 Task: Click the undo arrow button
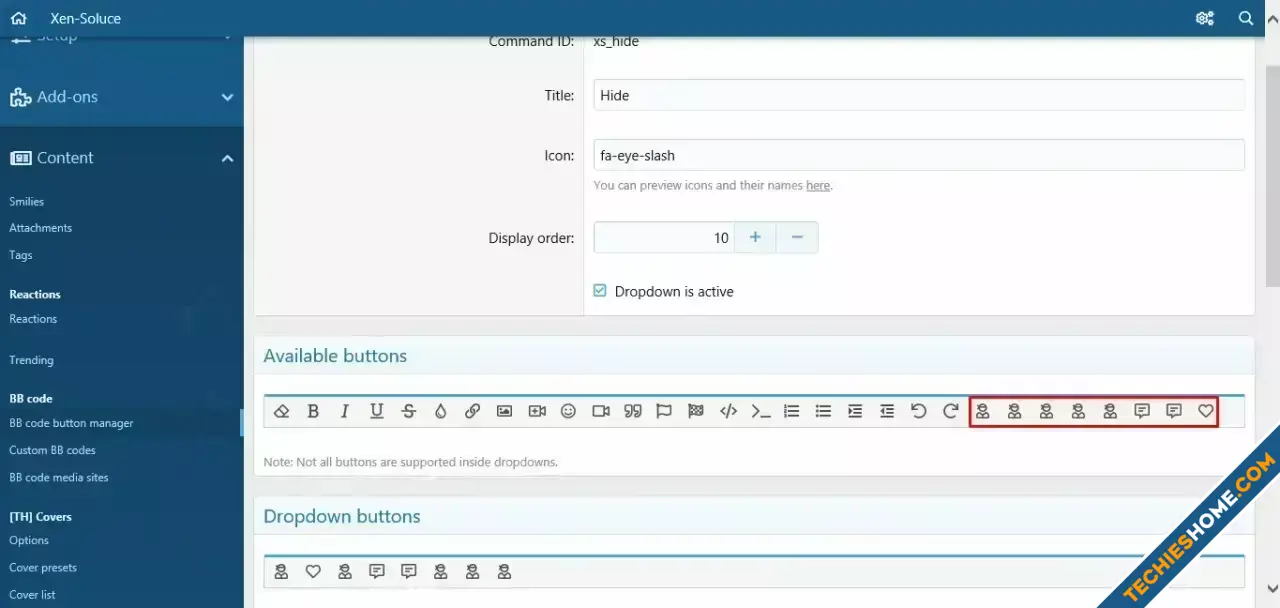919,411
